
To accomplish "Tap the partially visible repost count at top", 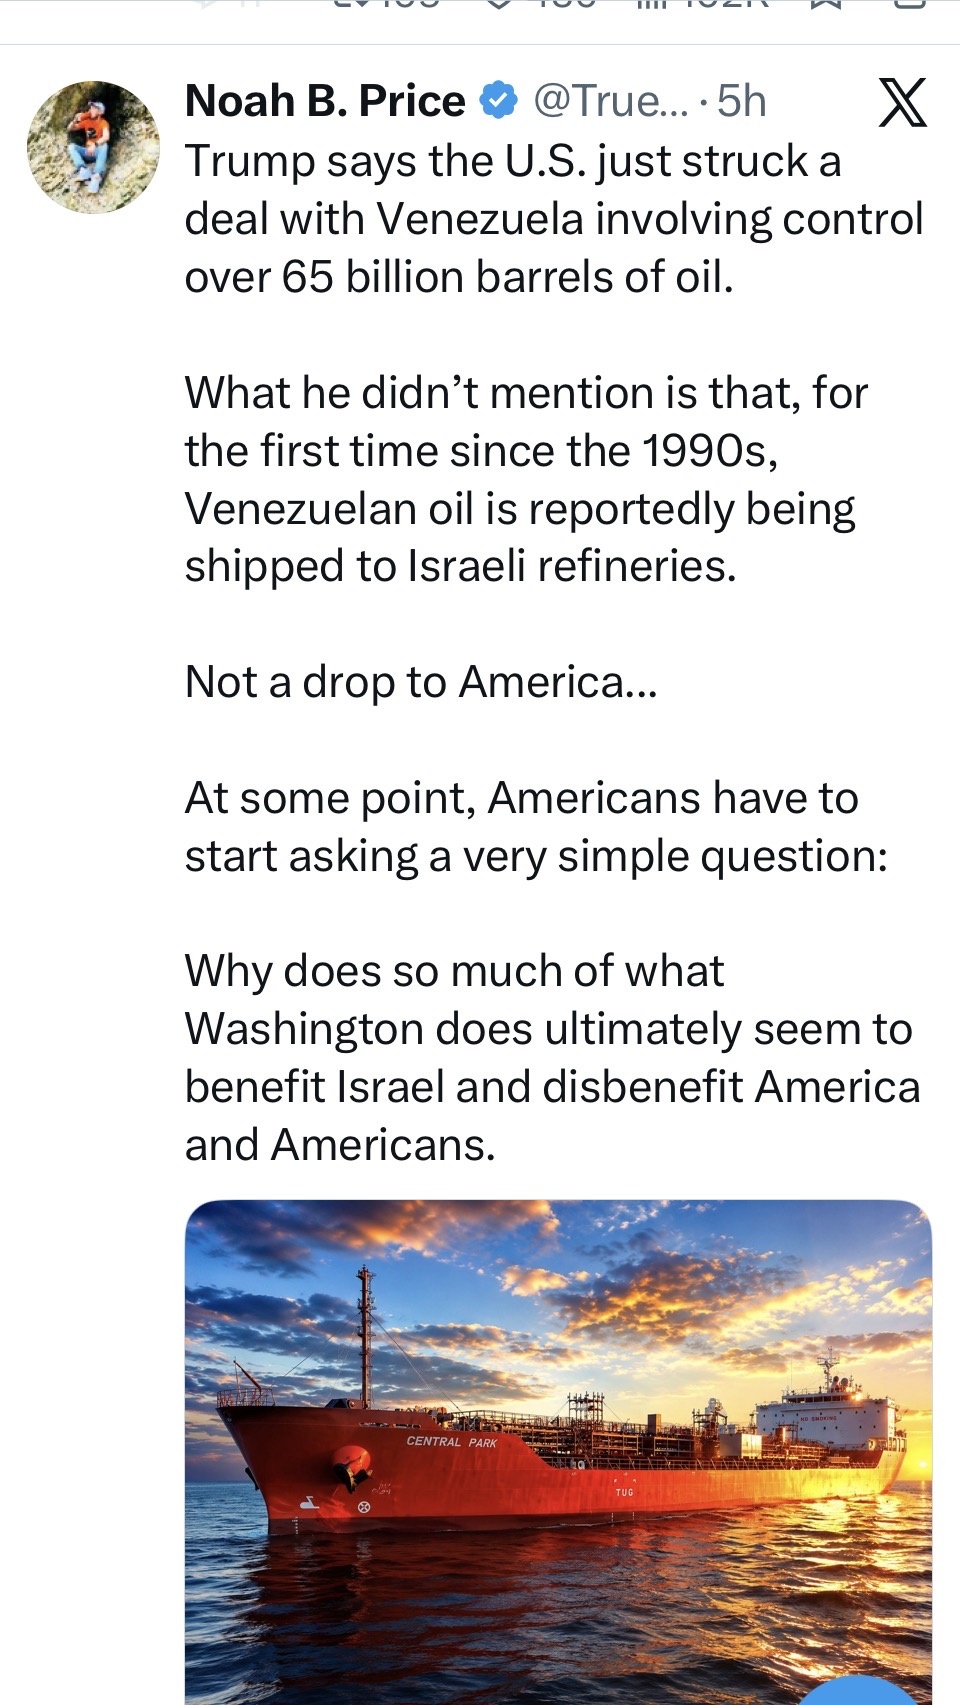I will pyautogui.click(x=385, y=4).
